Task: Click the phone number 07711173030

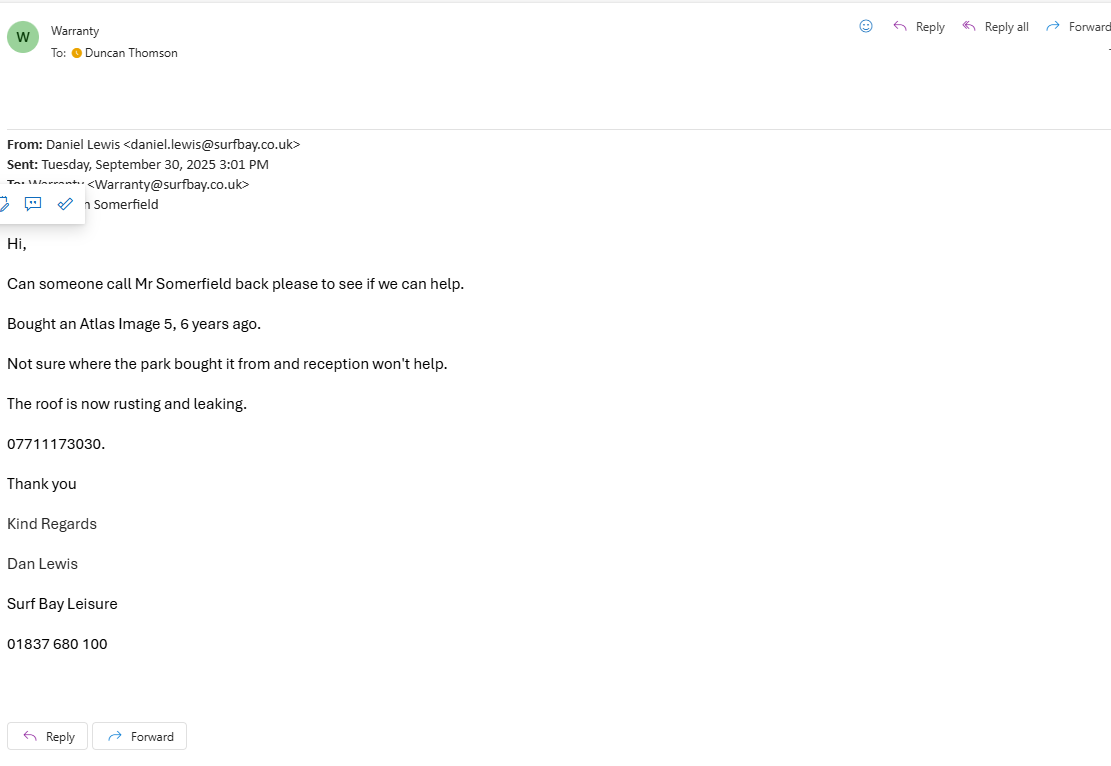Action: pyautogui.click(x=55, y=444)
